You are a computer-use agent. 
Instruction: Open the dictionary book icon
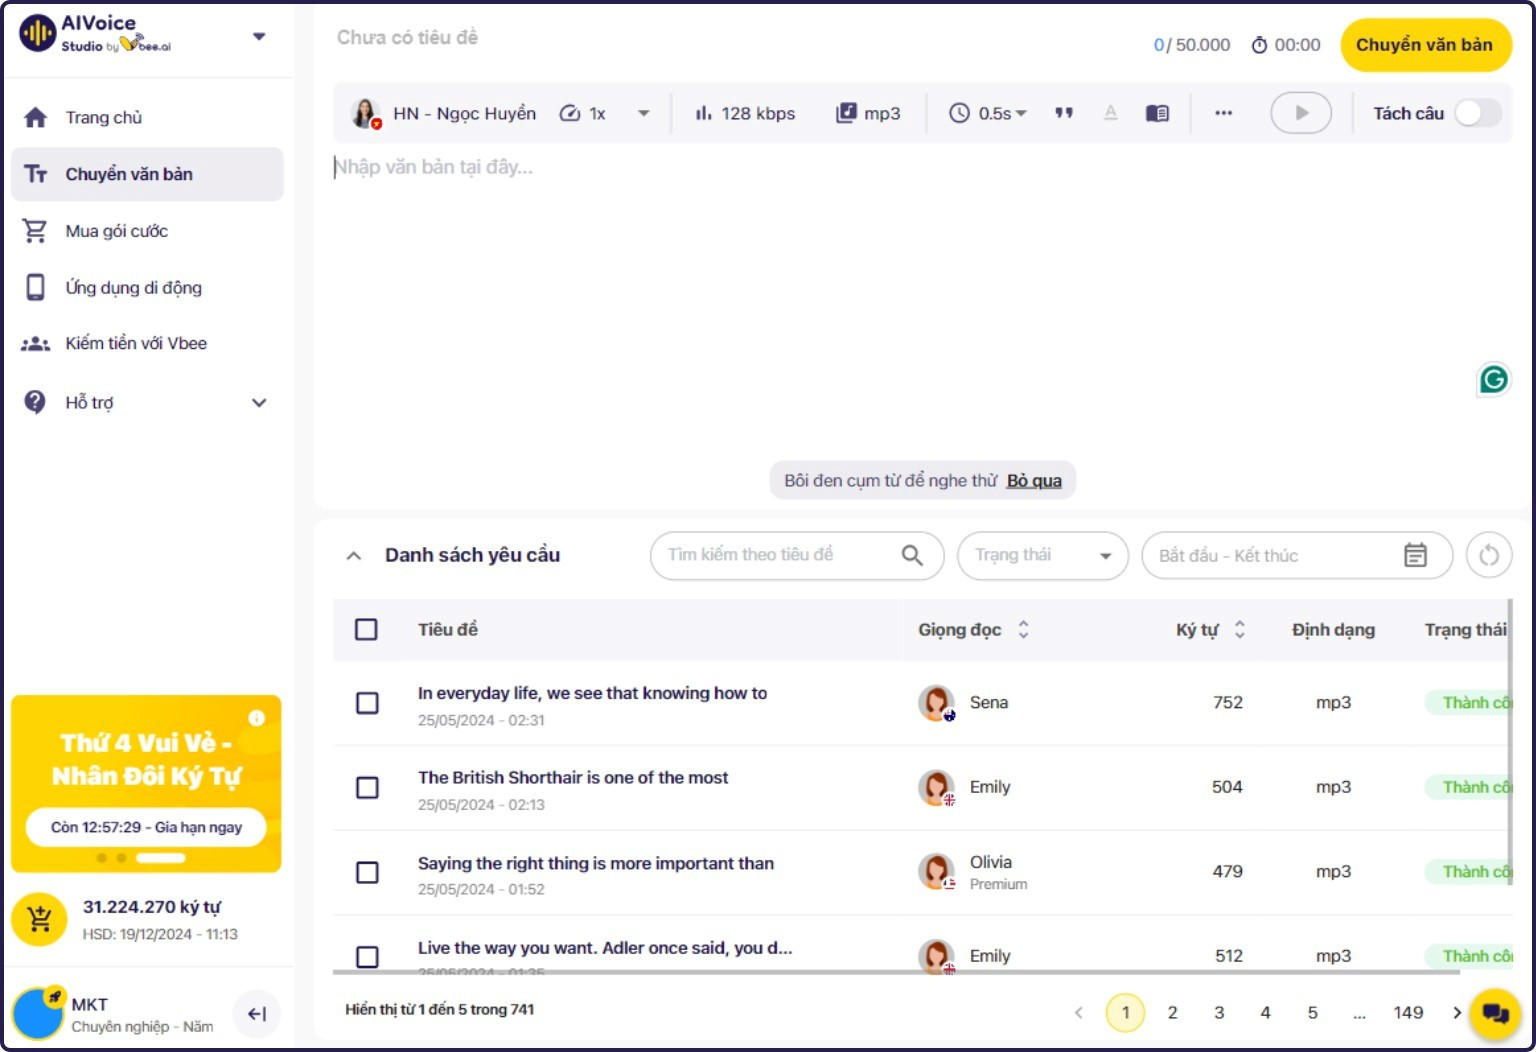[1157, 113]
